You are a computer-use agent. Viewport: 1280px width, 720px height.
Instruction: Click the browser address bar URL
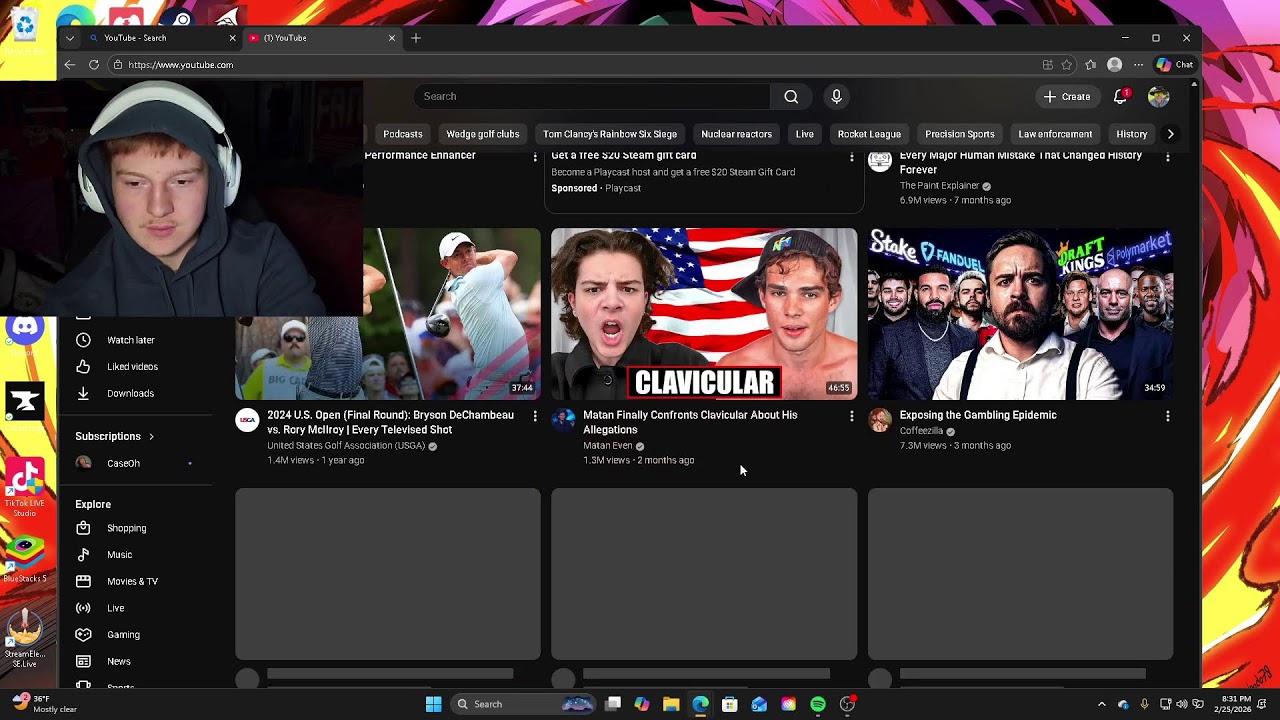[x=180, y=64]
